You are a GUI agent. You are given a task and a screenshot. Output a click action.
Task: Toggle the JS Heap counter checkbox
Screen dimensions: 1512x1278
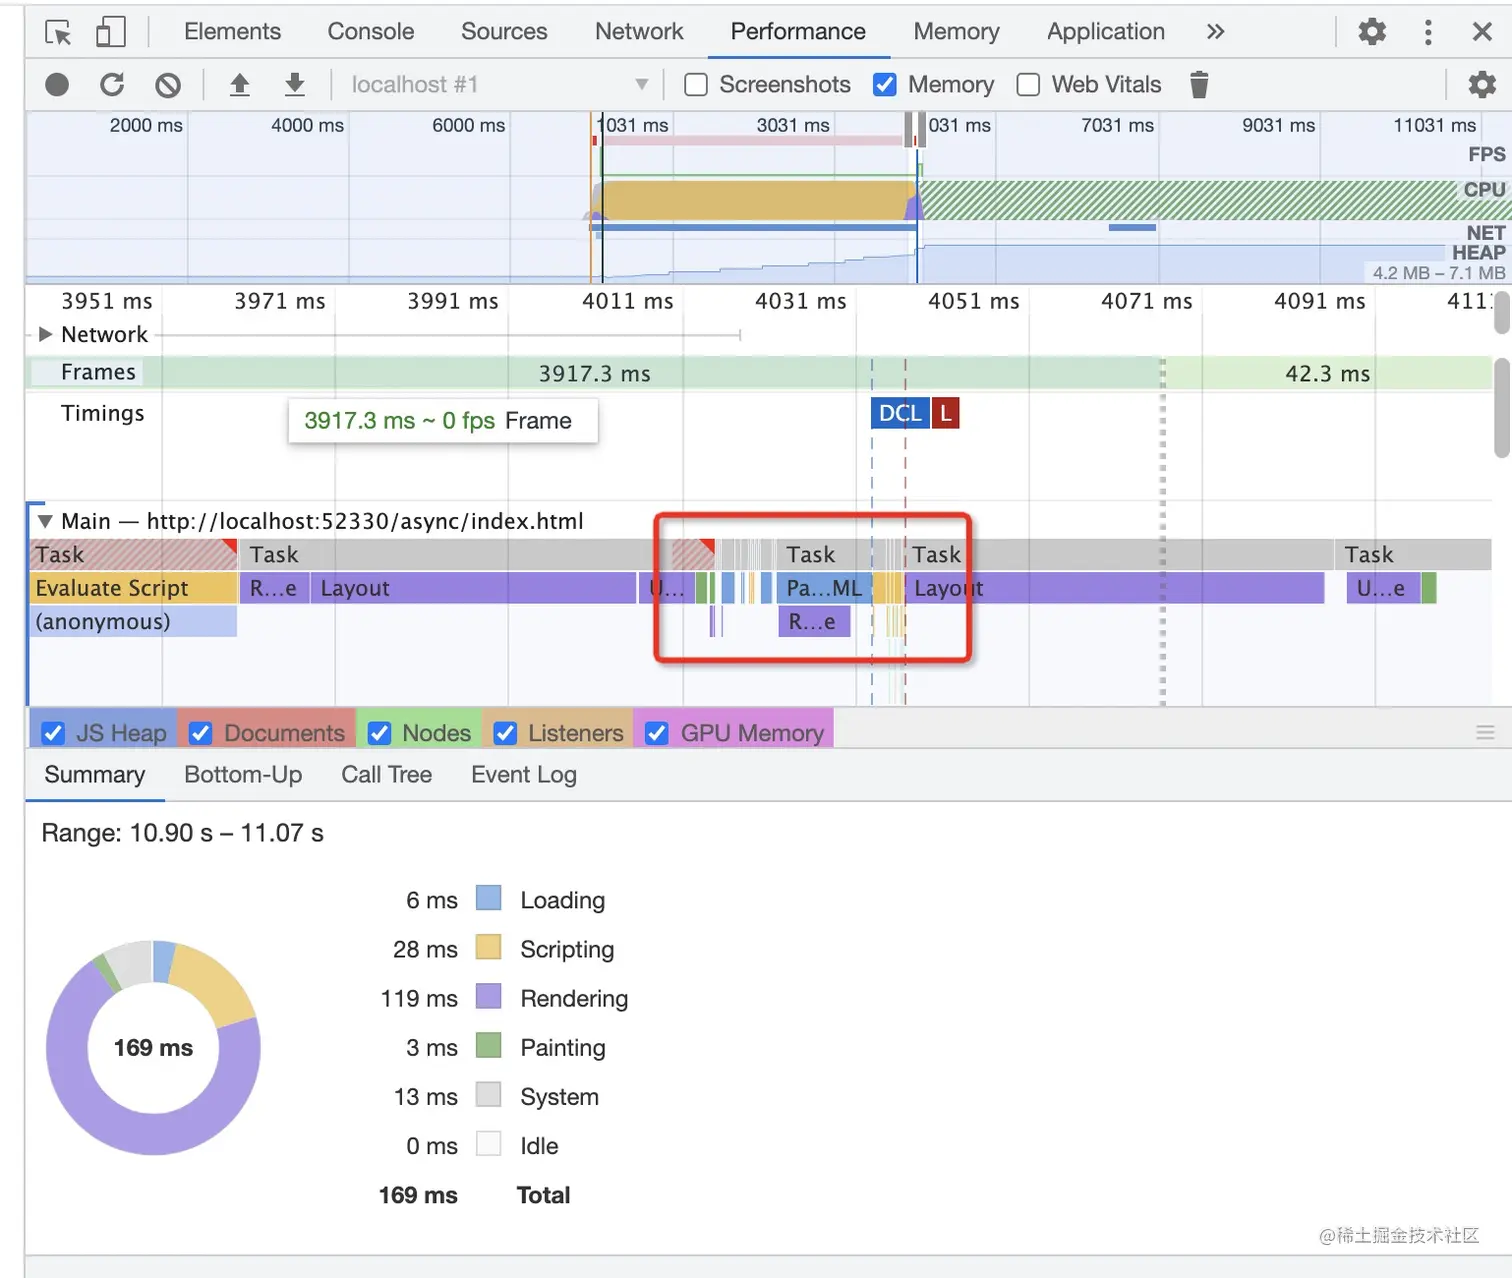pyautogui.click(x=53, y=734)
